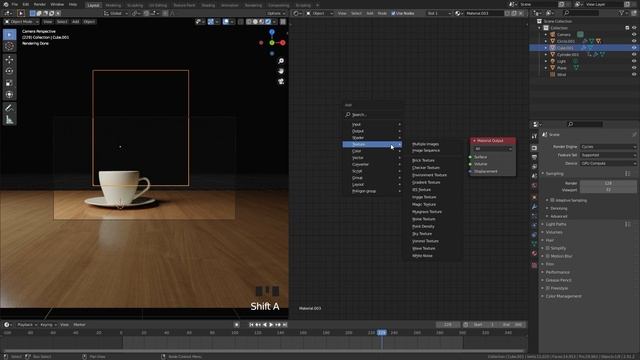The width and height of the screenshot is (640, 360).
Task: Open the Device dropdown
Action: tap(608, 163)
